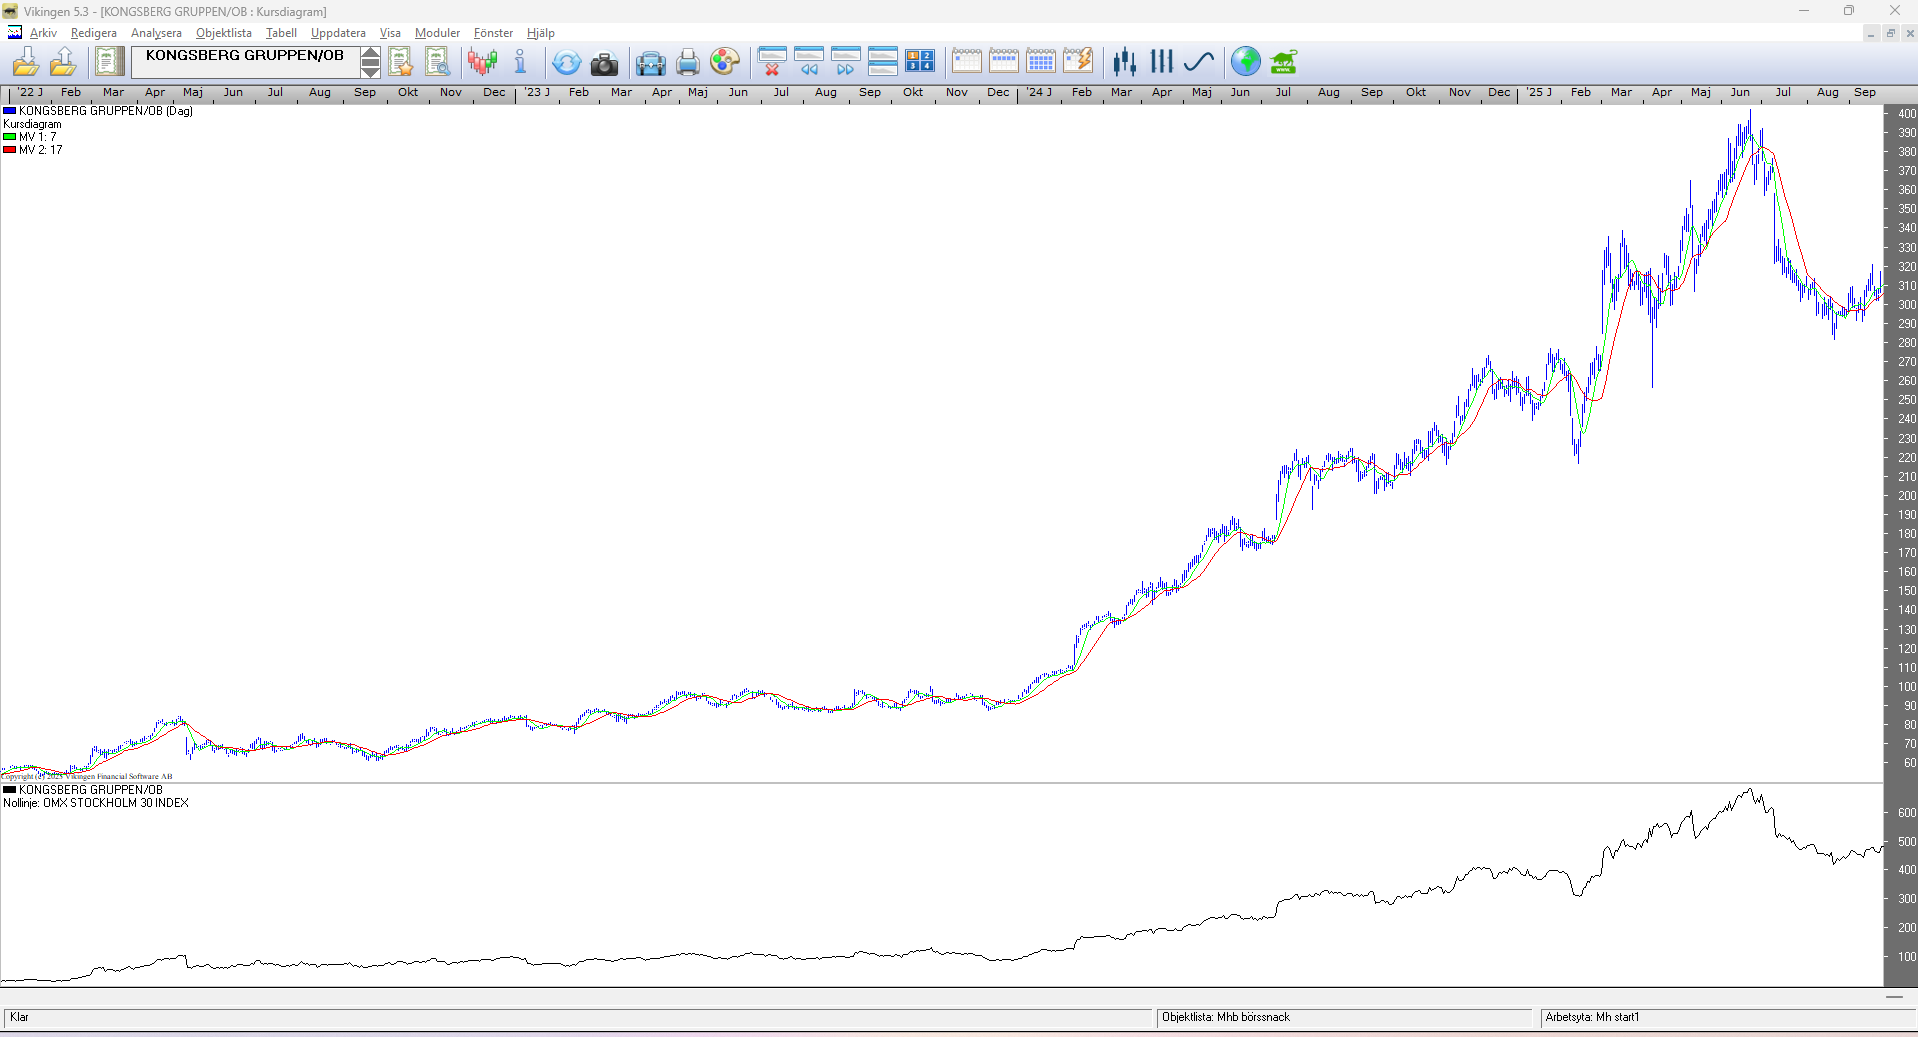Image resolution: width=1918 pixels, height=1037 pixels.
Task: Switch to bar chart type icon
Action: click(1161, 62)
